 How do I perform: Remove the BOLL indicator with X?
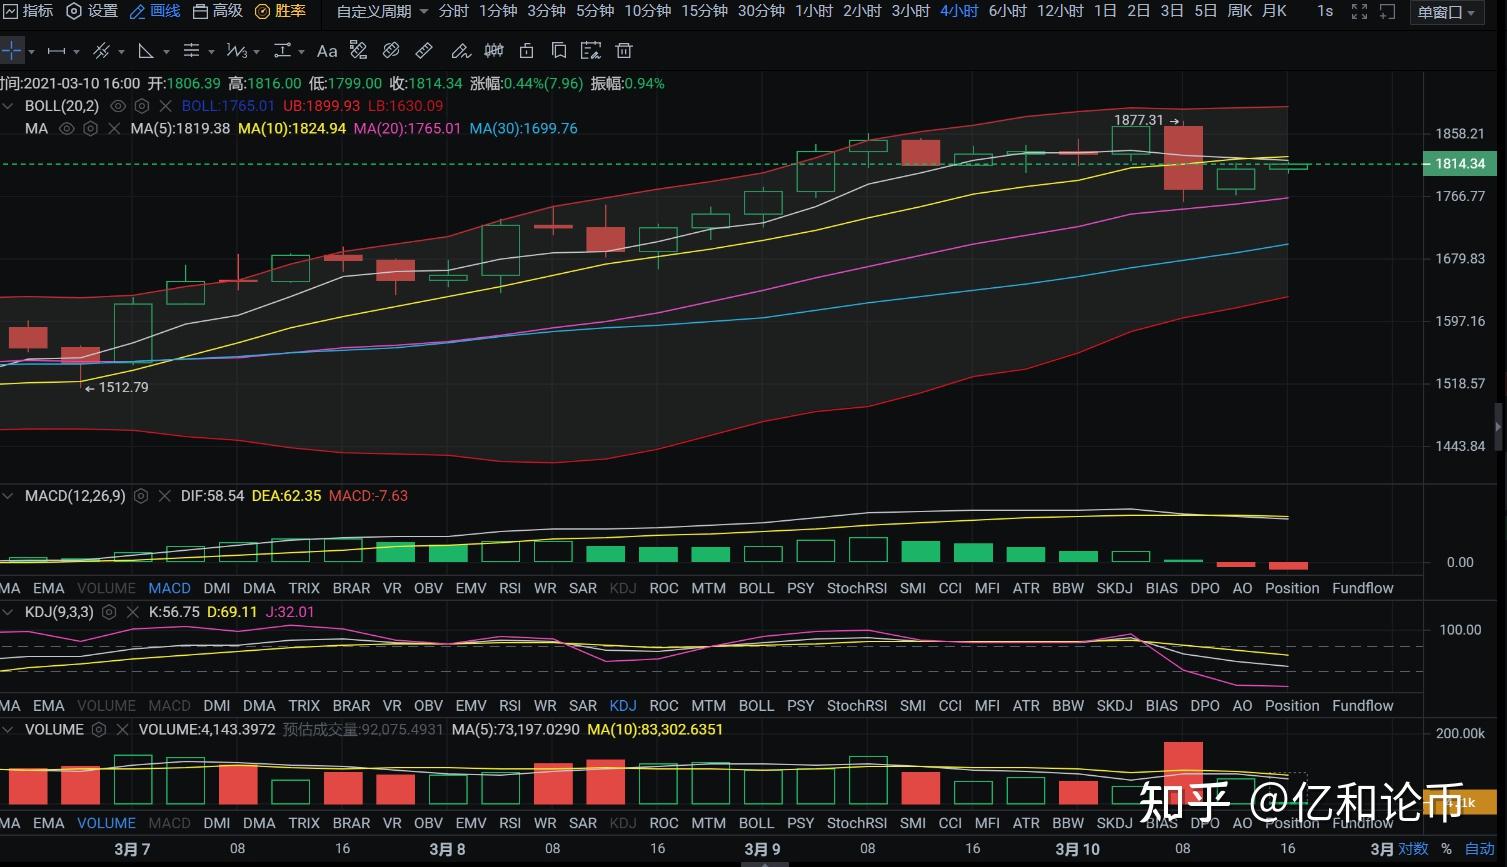(x=165, y=106)
